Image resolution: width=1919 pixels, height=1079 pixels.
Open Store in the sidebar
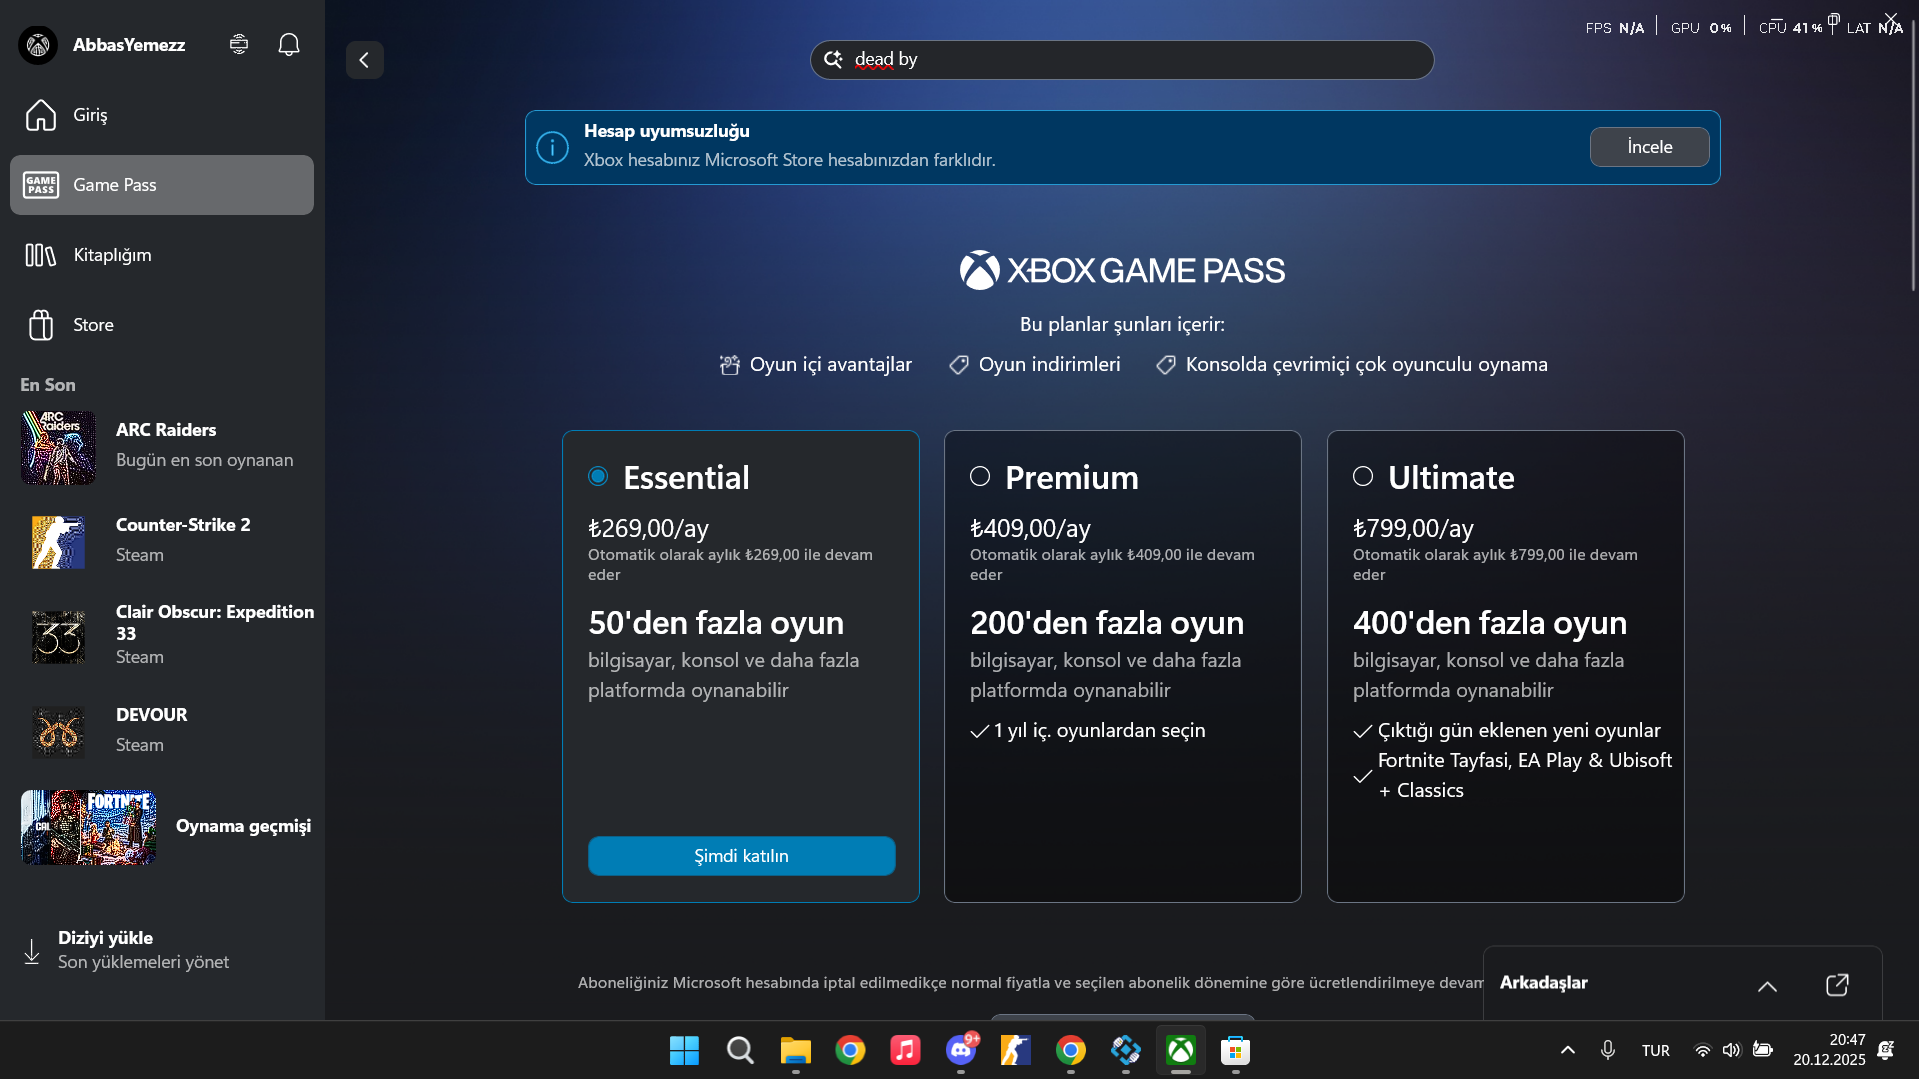tap(162, 325)
